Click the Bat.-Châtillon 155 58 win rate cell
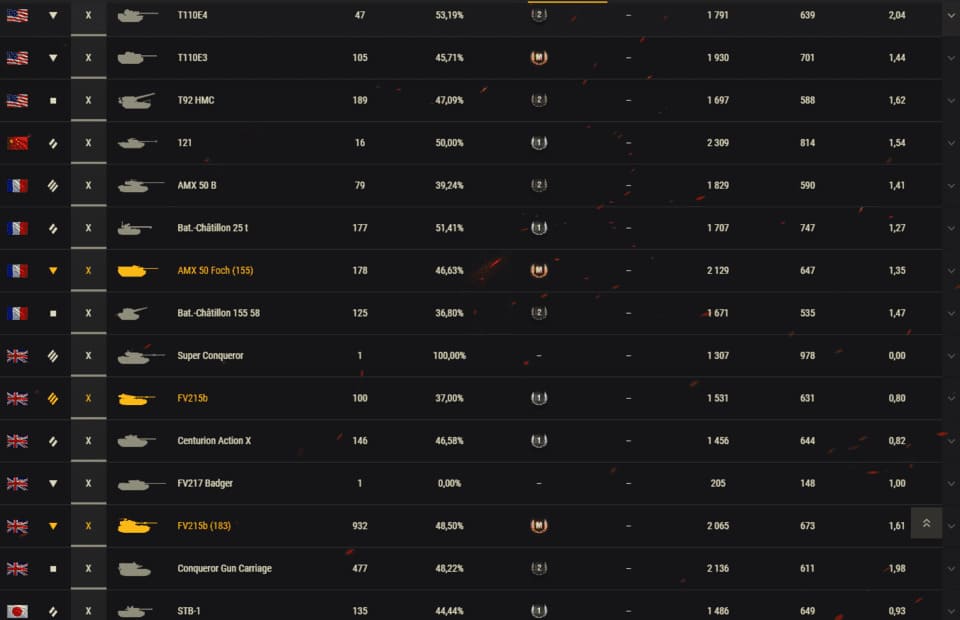 449,314
